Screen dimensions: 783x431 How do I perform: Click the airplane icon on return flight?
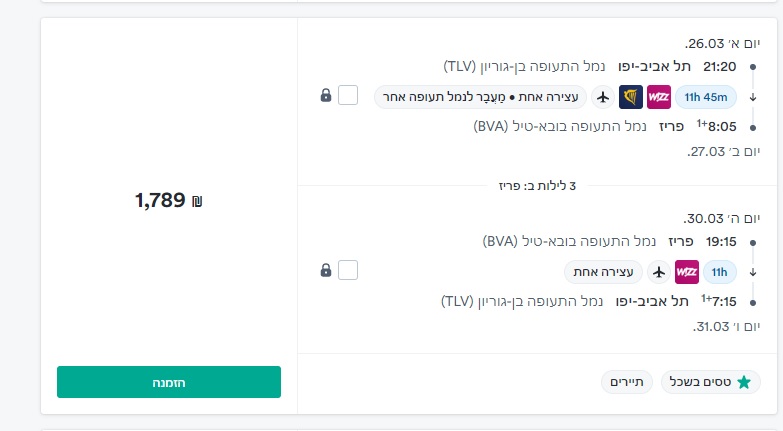point(658,271)
